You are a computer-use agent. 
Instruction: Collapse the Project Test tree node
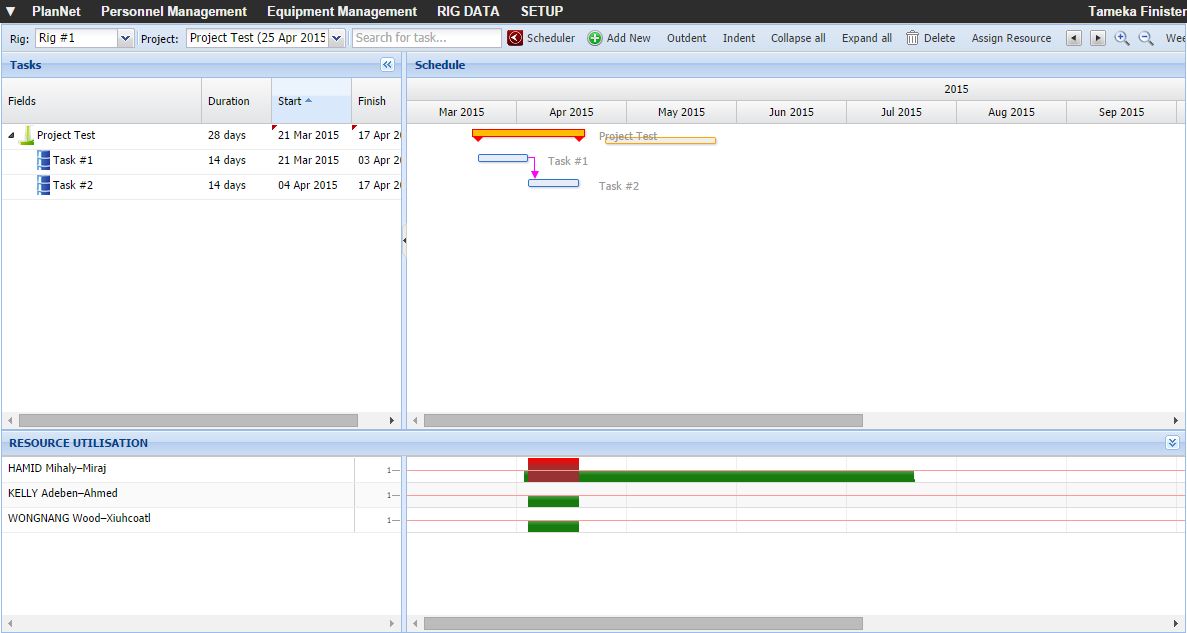coord(12,135)
